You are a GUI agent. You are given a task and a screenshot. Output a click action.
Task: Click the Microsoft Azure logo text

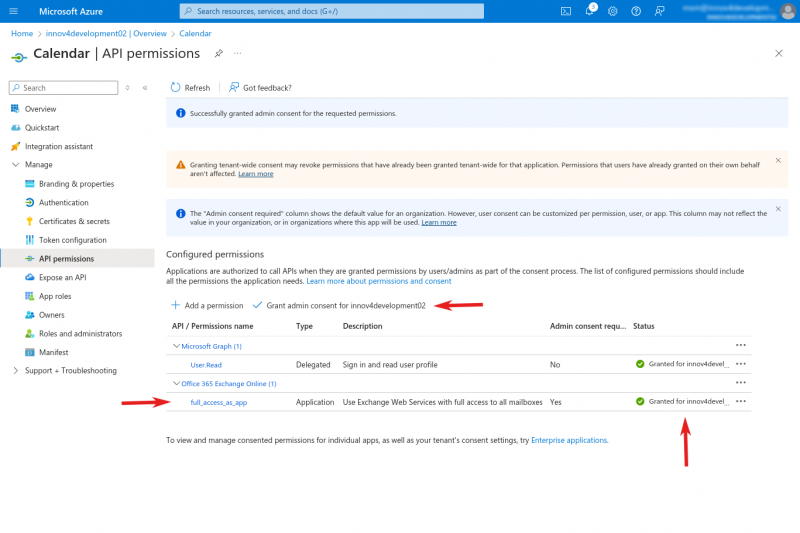(70, 11)
